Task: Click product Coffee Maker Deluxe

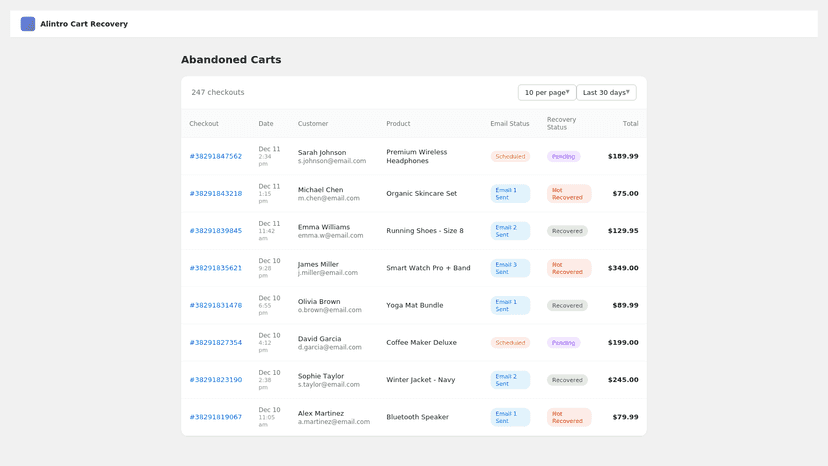Action: tap(421, 342)
